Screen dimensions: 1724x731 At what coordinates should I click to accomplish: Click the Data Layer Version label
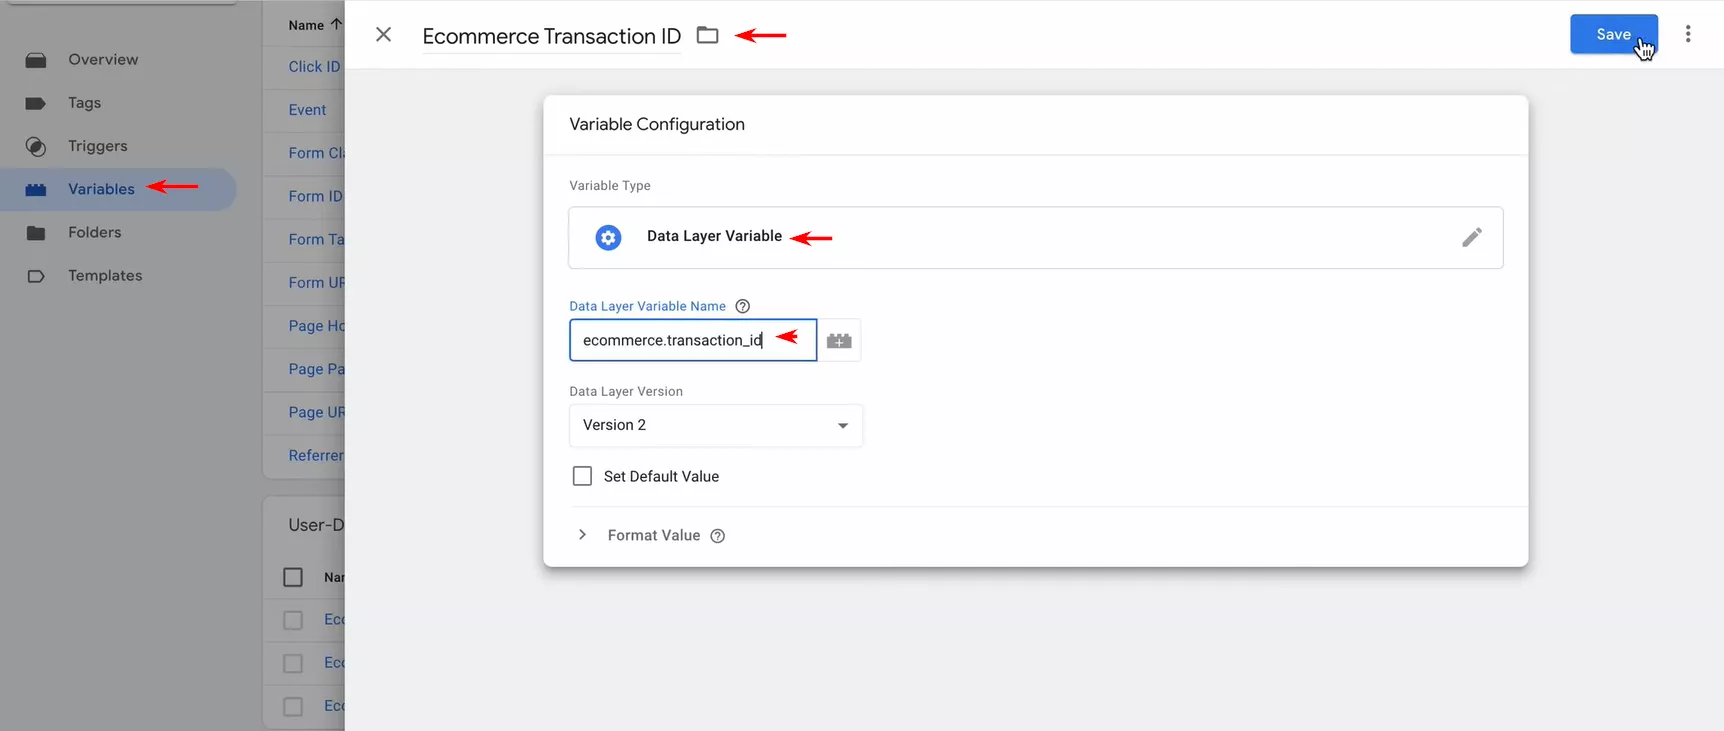(626, 391)
